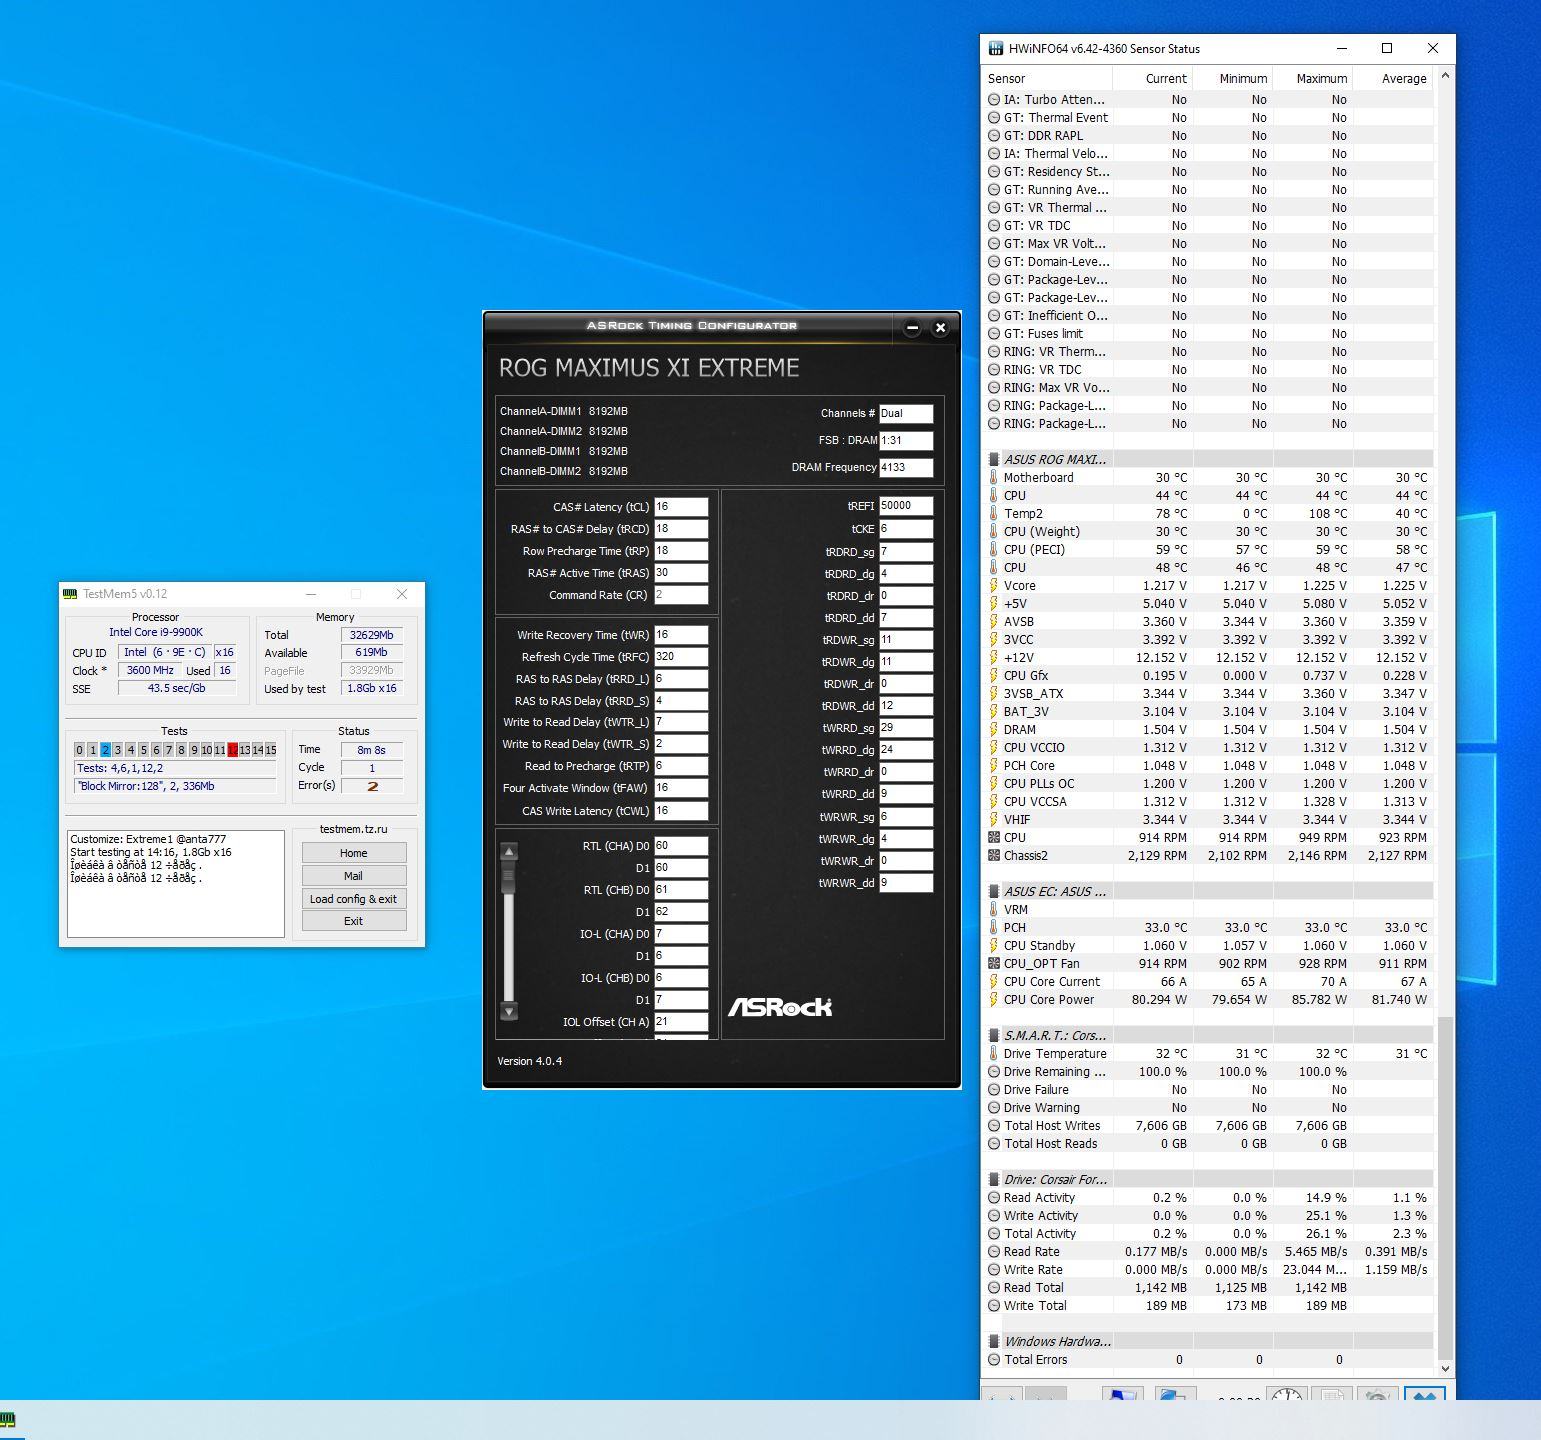Click the chip icon of ASUS EC group
The width and height of the screenshot is (1541, 1440).
(x=994, y=891)
